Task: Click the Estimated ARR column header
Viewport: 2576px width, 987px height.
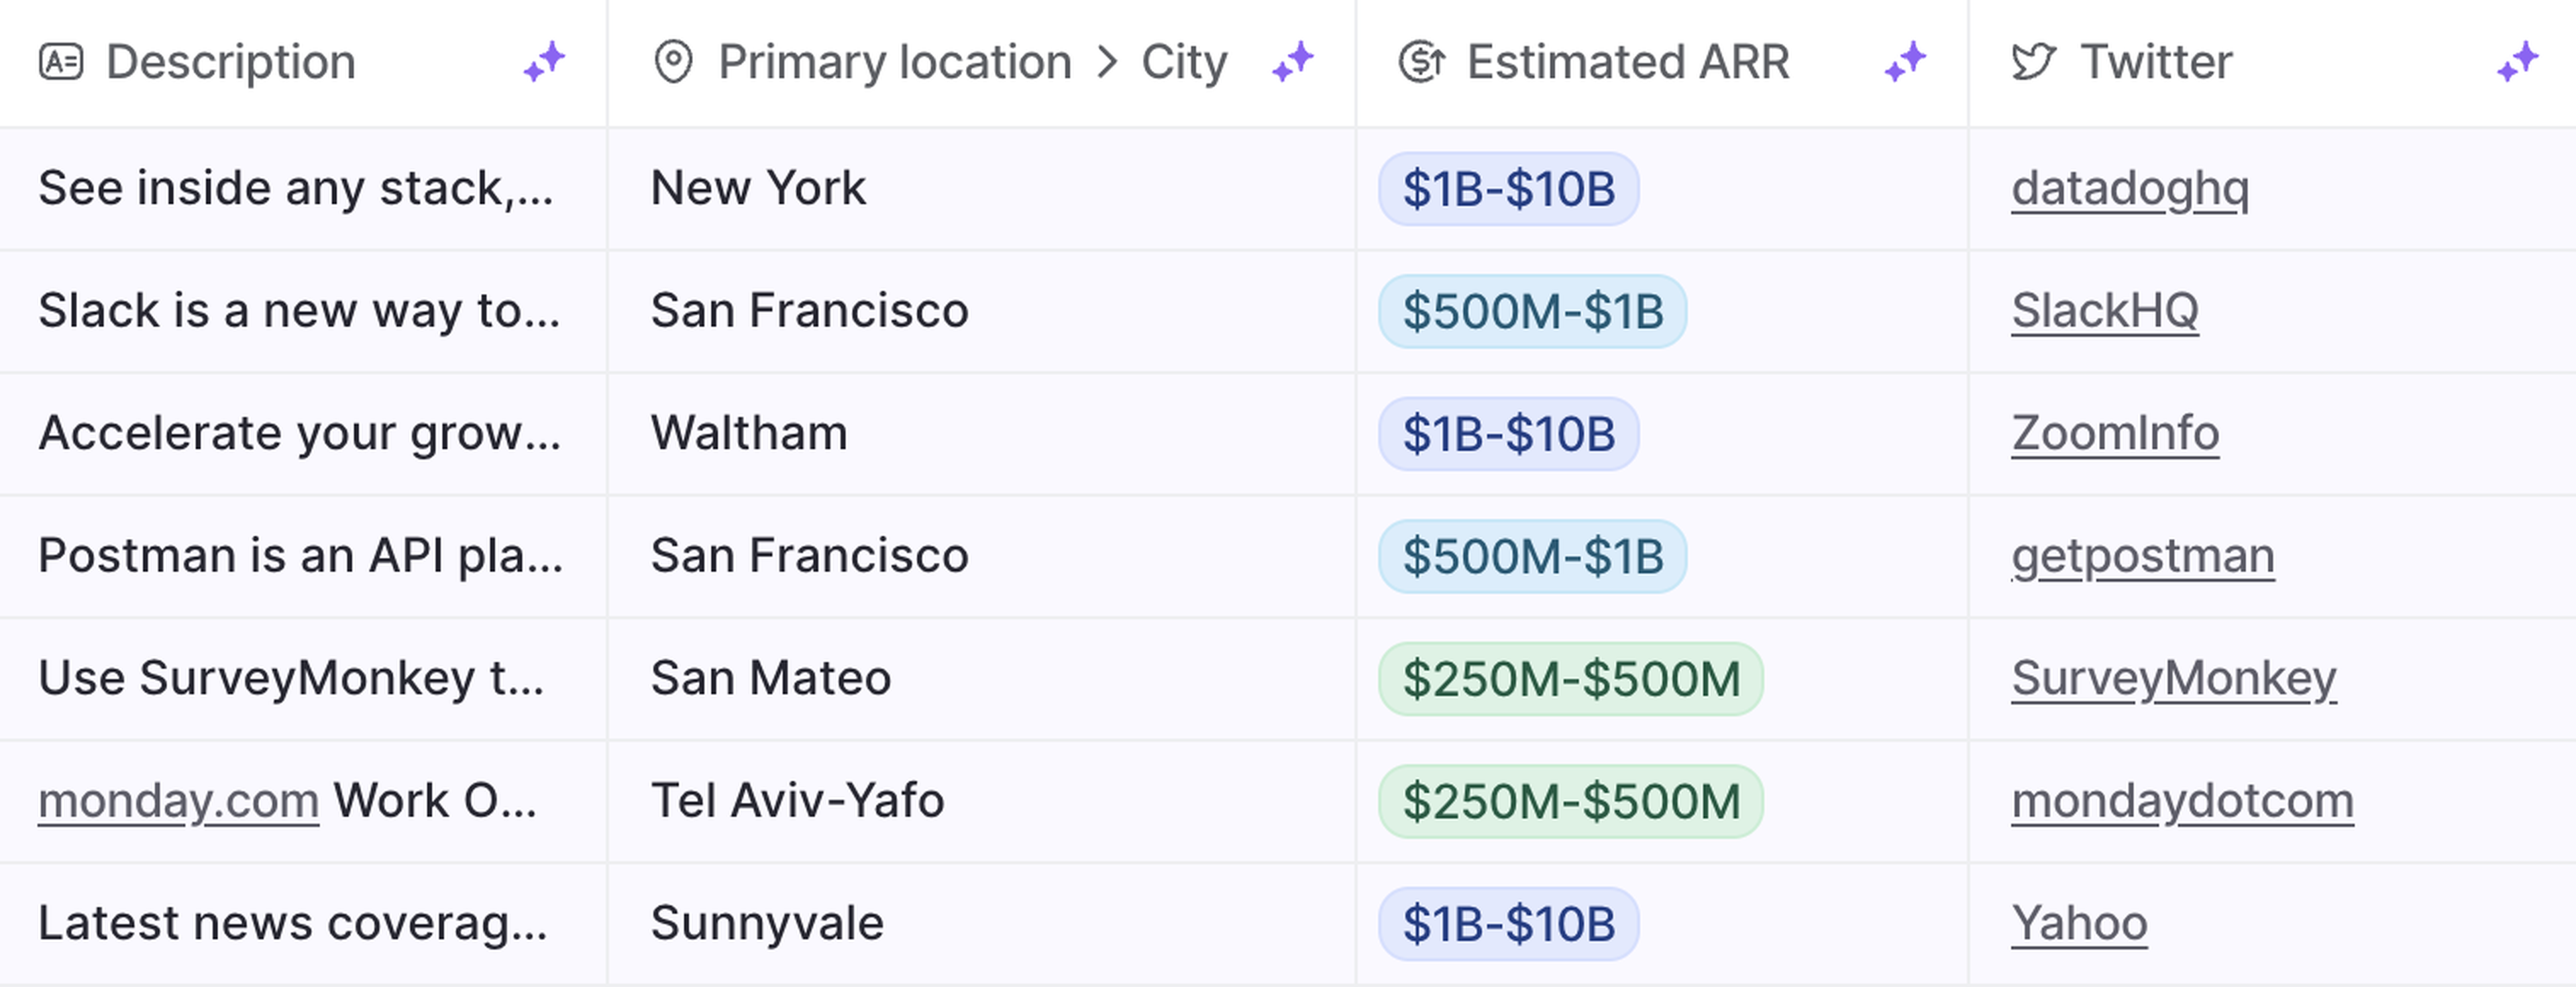Action: click(1627, 62)
